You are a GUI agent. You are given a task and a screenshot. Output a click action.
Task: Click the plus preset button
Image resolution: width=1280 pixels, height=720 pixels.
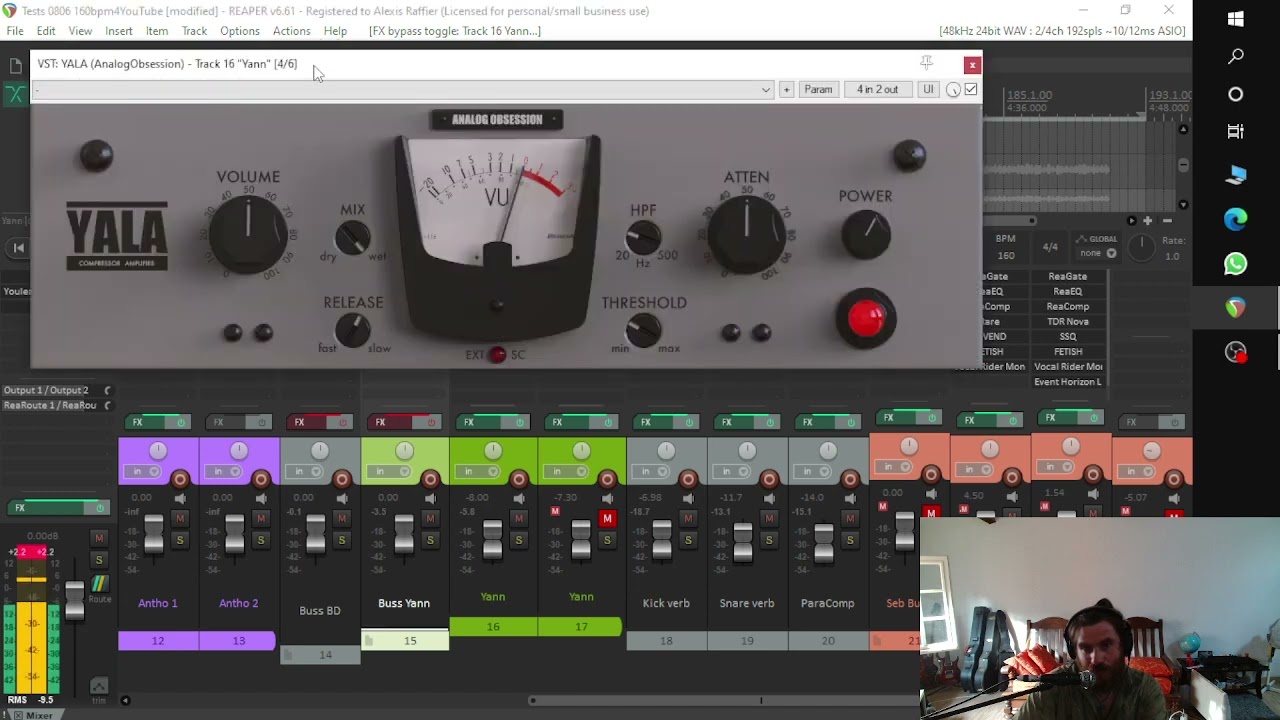click(x=786, y=90)
